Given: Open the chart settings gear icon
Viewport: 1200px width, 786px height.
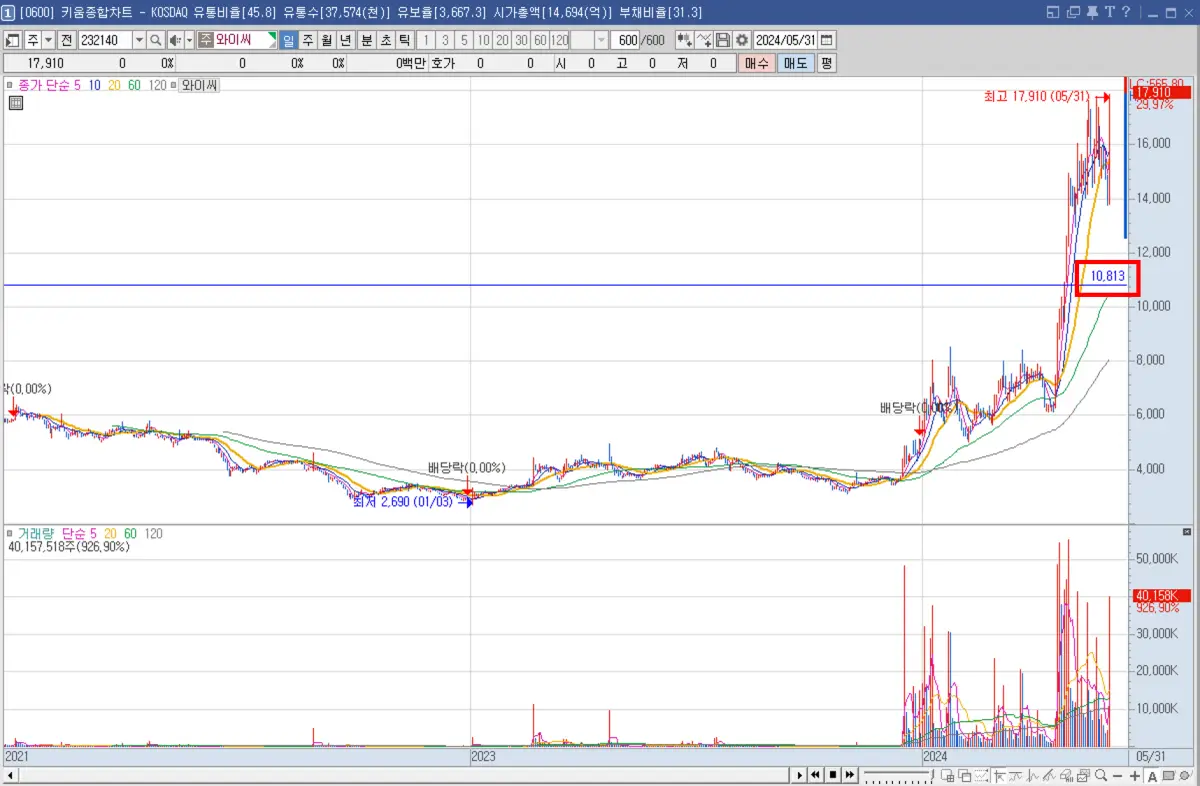Looking at the screenshot, I should [741, 40].
